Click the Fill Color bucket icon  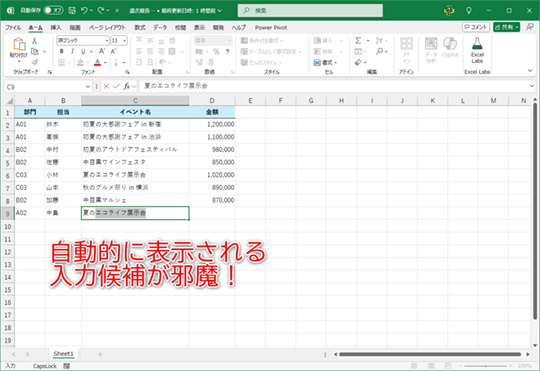coord(80,62)
